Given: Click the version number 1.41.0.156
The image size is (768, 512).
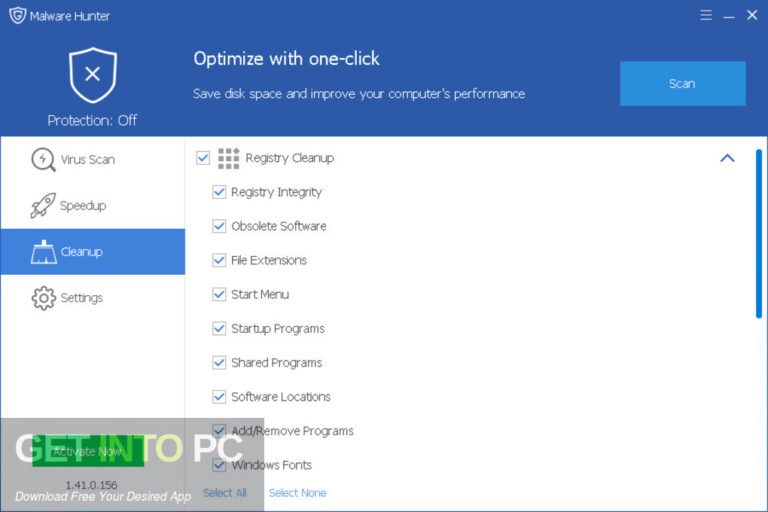Looking at the screenshot, I should tap(92, 485).
